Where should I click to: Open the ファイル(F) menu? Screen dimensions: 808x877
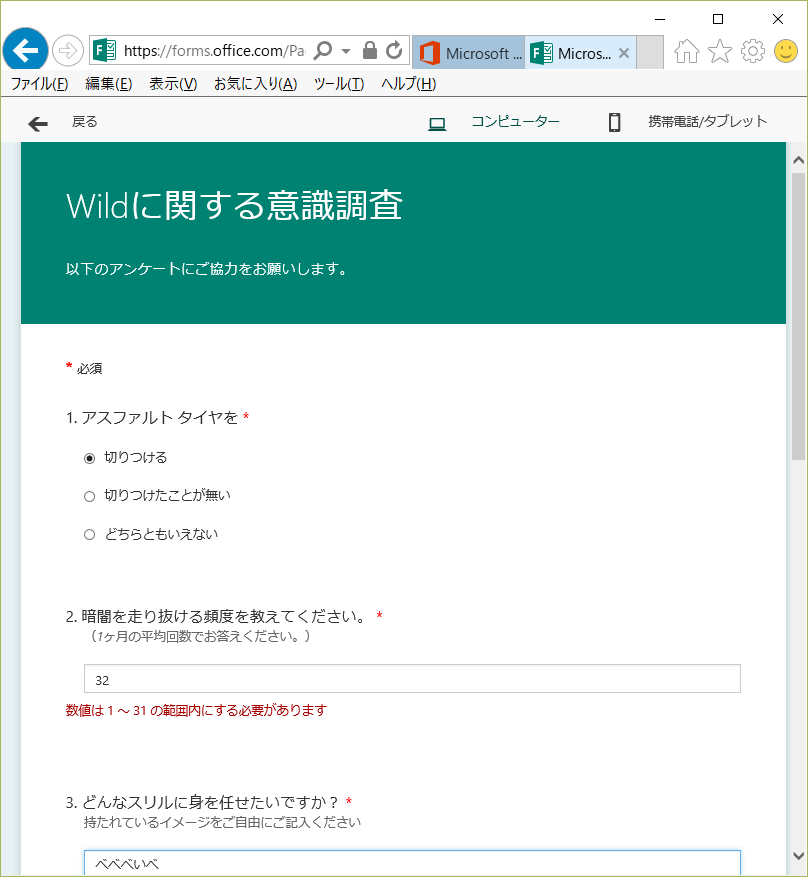tap(39, 84)
